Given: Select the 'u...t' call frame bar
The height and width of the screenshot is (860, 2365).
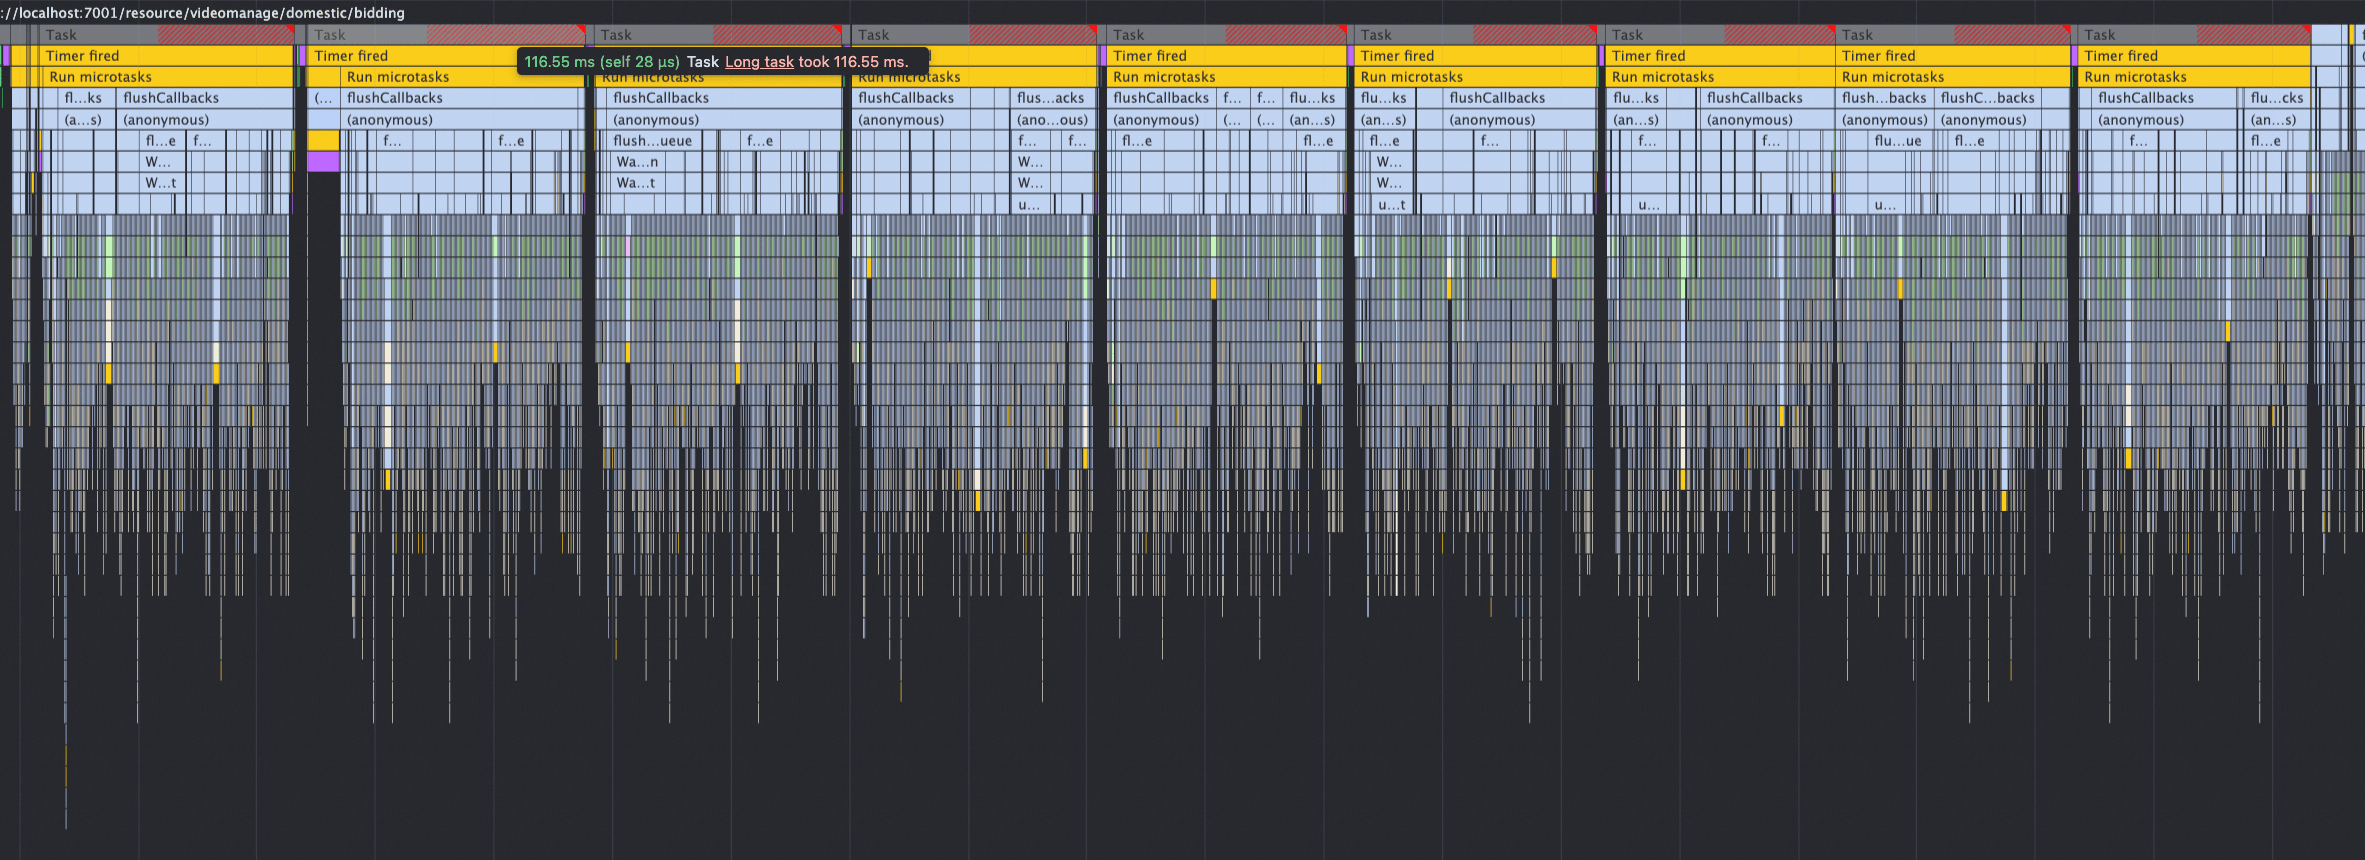Looking at the screenshot, I should point(1392,205).
